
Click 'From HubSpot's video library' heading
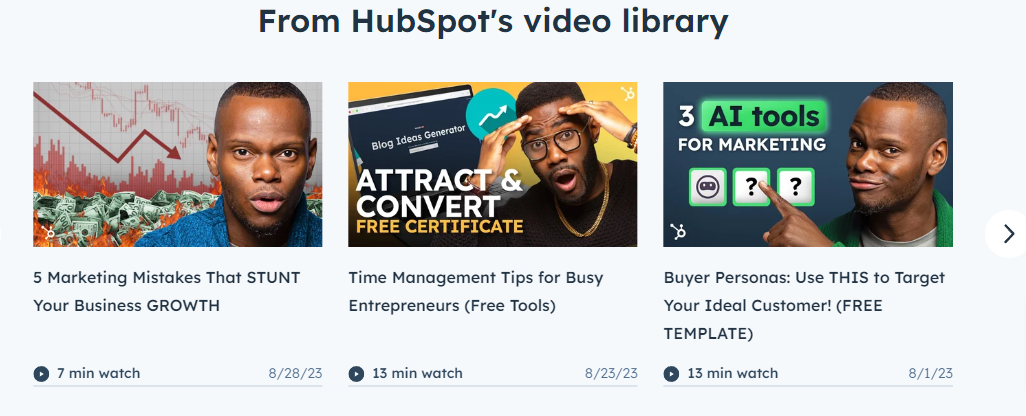point(493,21)
